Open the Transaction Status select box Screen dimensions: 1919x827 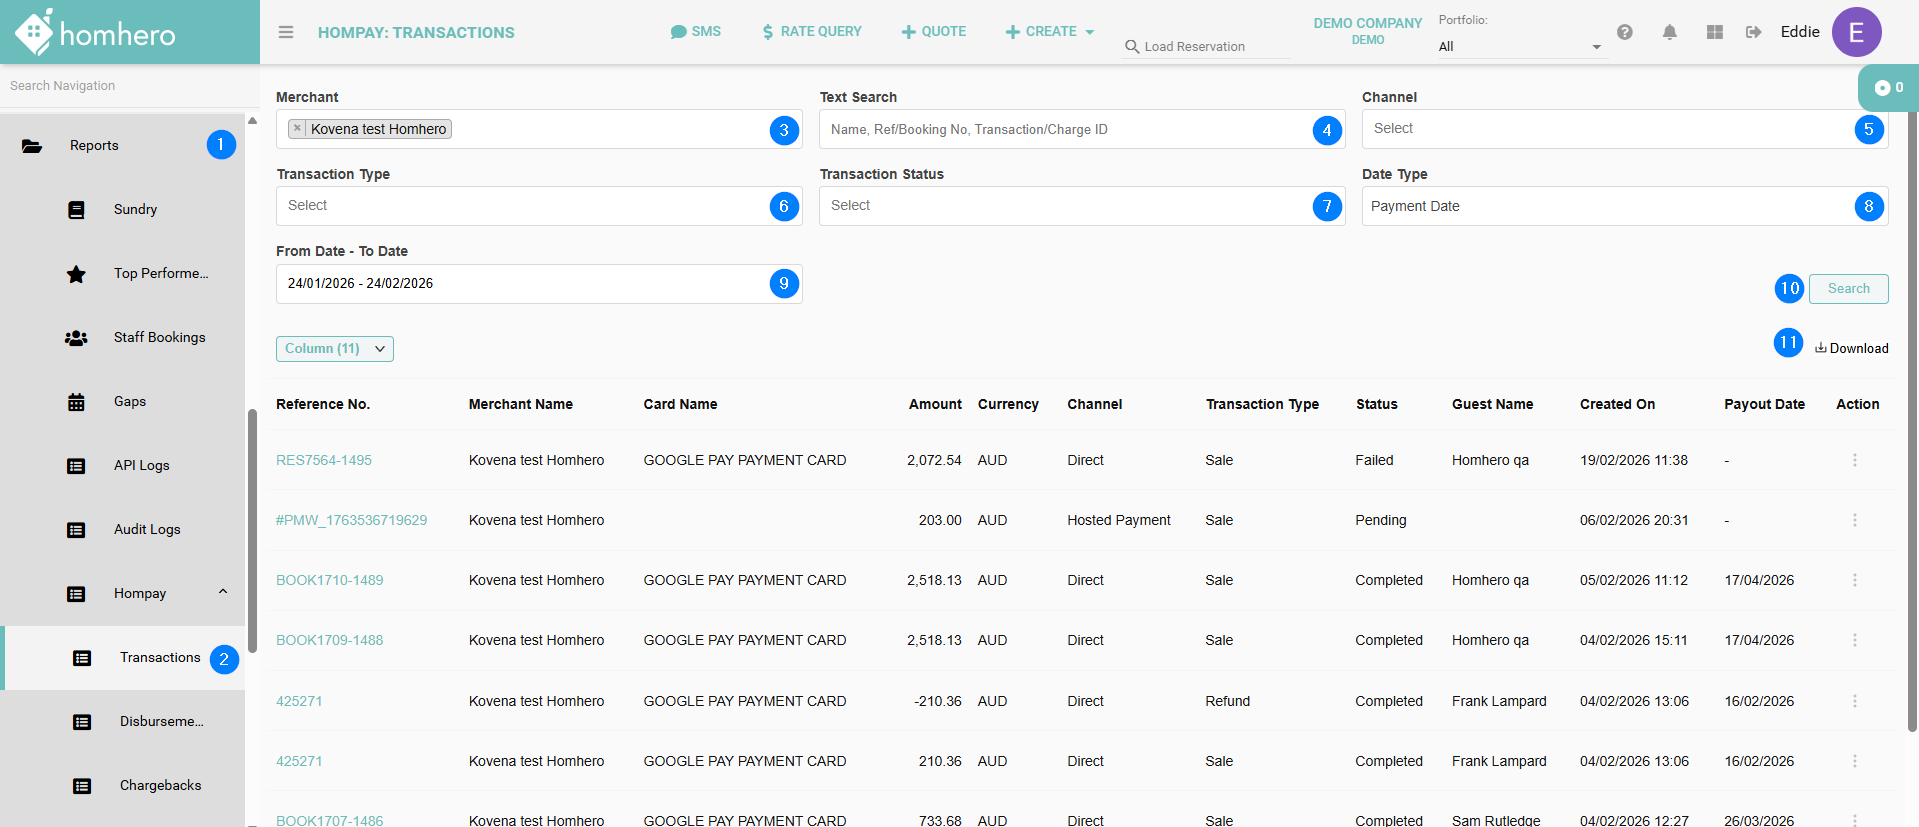point(1065,206)
